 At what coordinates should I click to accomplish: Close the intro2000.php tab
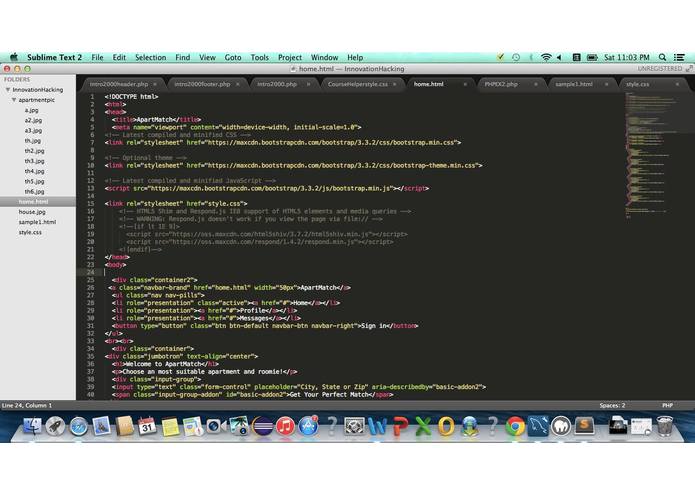[308, 84]
